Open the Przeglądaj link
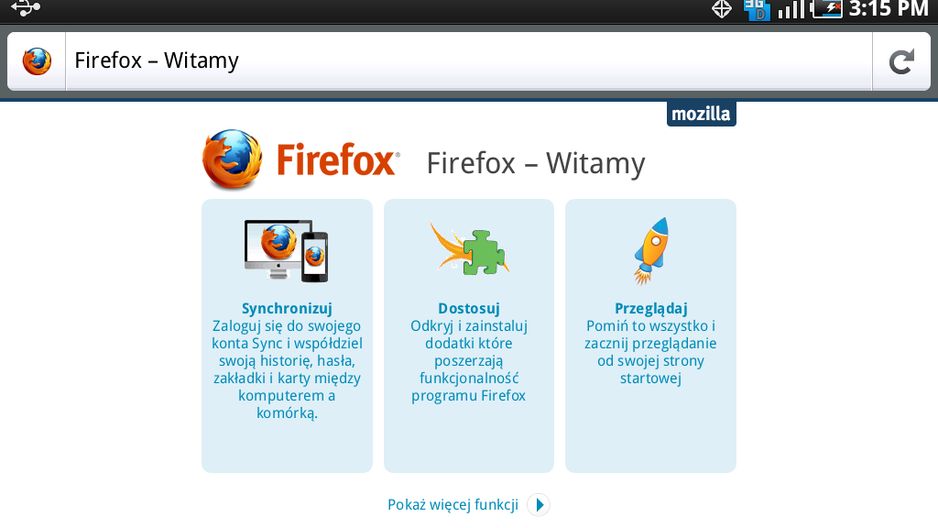Screen dimensions: 938x528 pyautogui.click(x=651, y=309)
